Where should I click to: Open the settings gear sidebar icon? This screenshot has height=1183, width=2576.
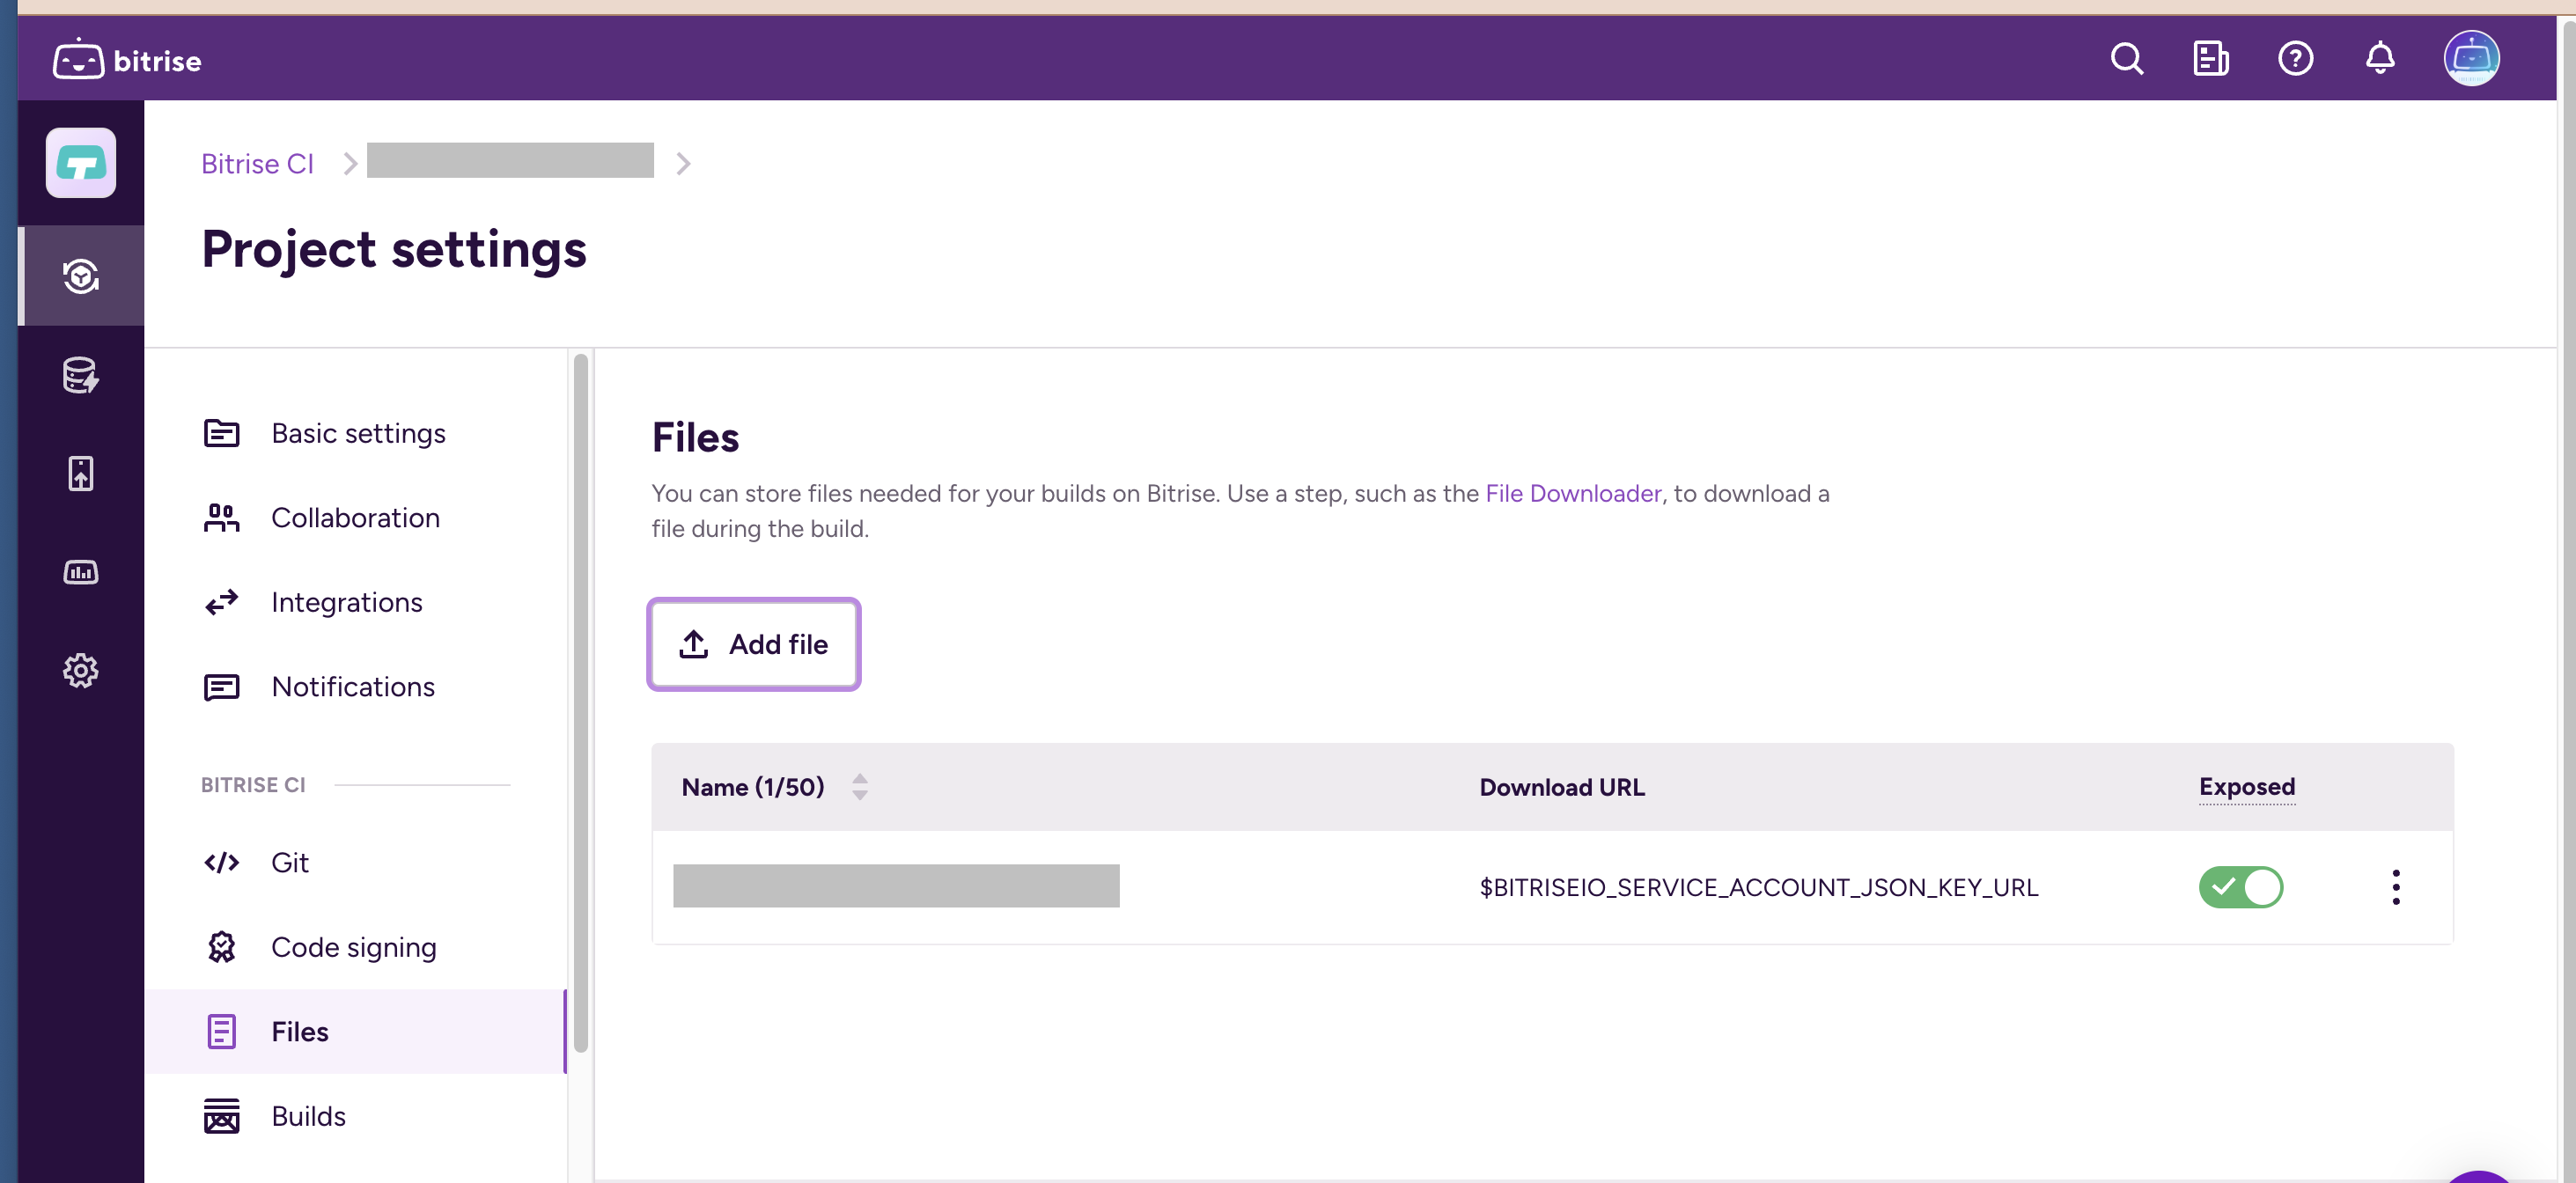[x=80, y=670]
